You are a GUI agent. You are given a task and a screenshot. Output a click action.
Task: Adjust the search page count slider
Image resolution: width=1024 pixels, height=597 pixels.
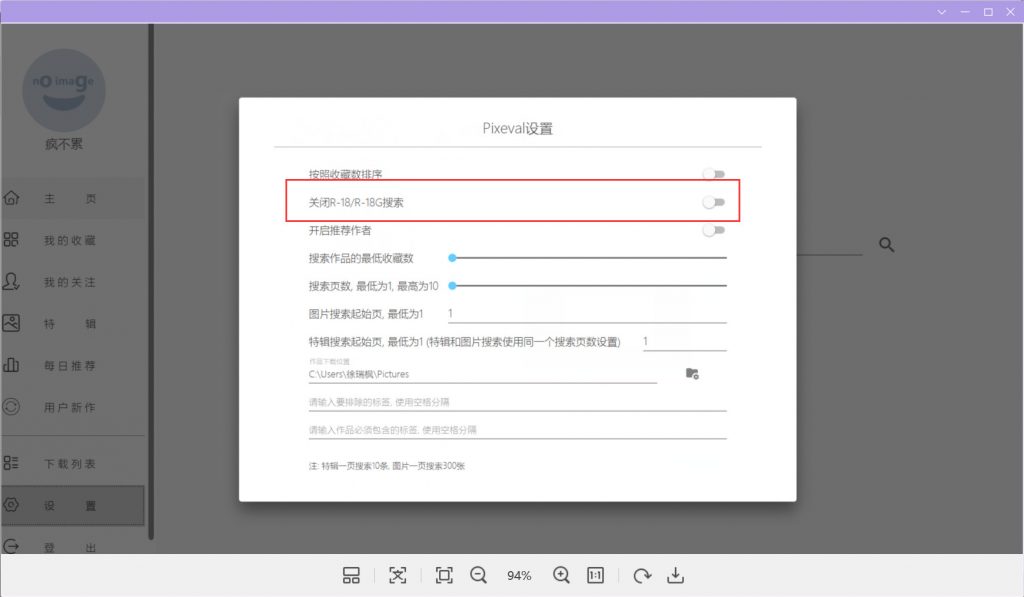click(x=588, y=285)
